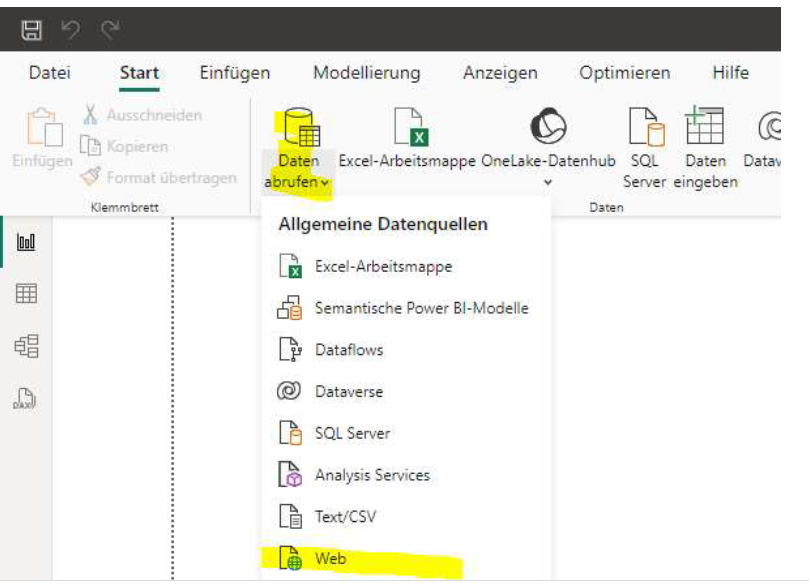The height and width of the screenshot is (584, 809).
Task: Open the Report view in sidebar
Action: [x=26, y=241]
